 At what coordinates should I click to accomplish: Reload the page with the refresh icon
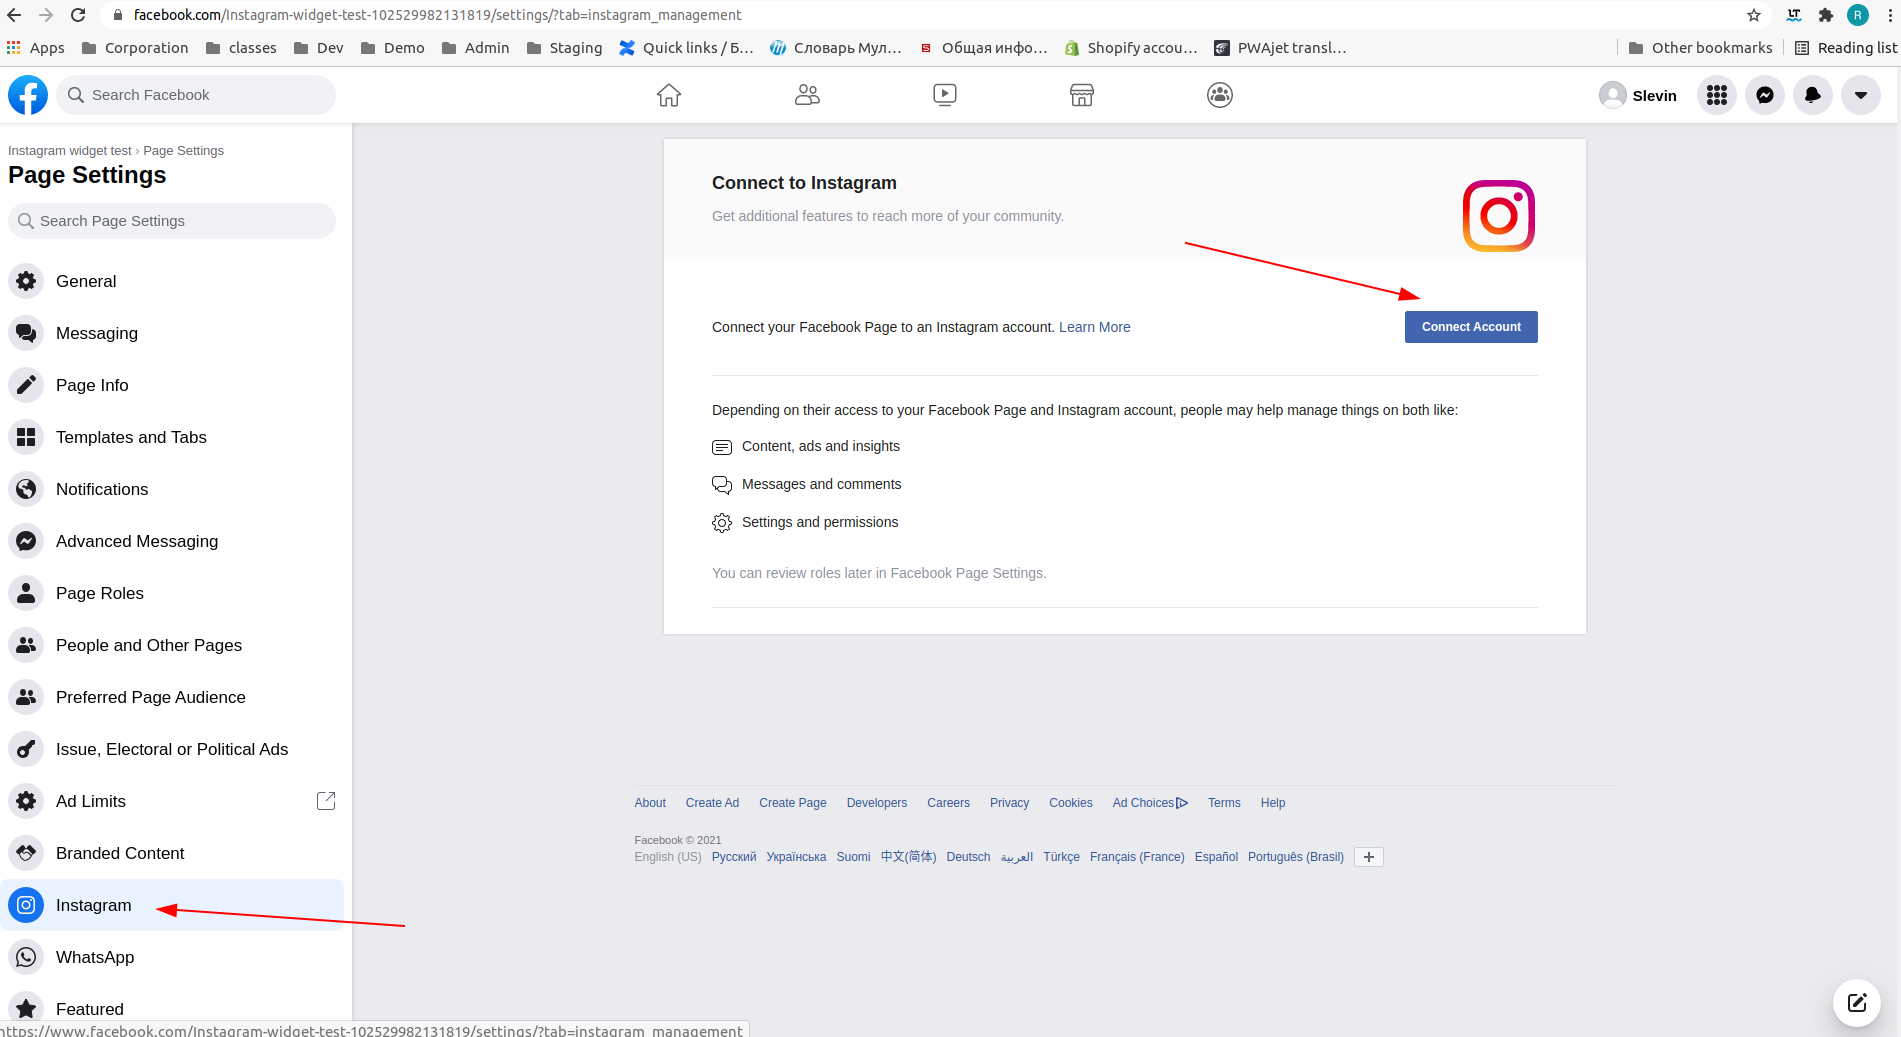[78, 15]
